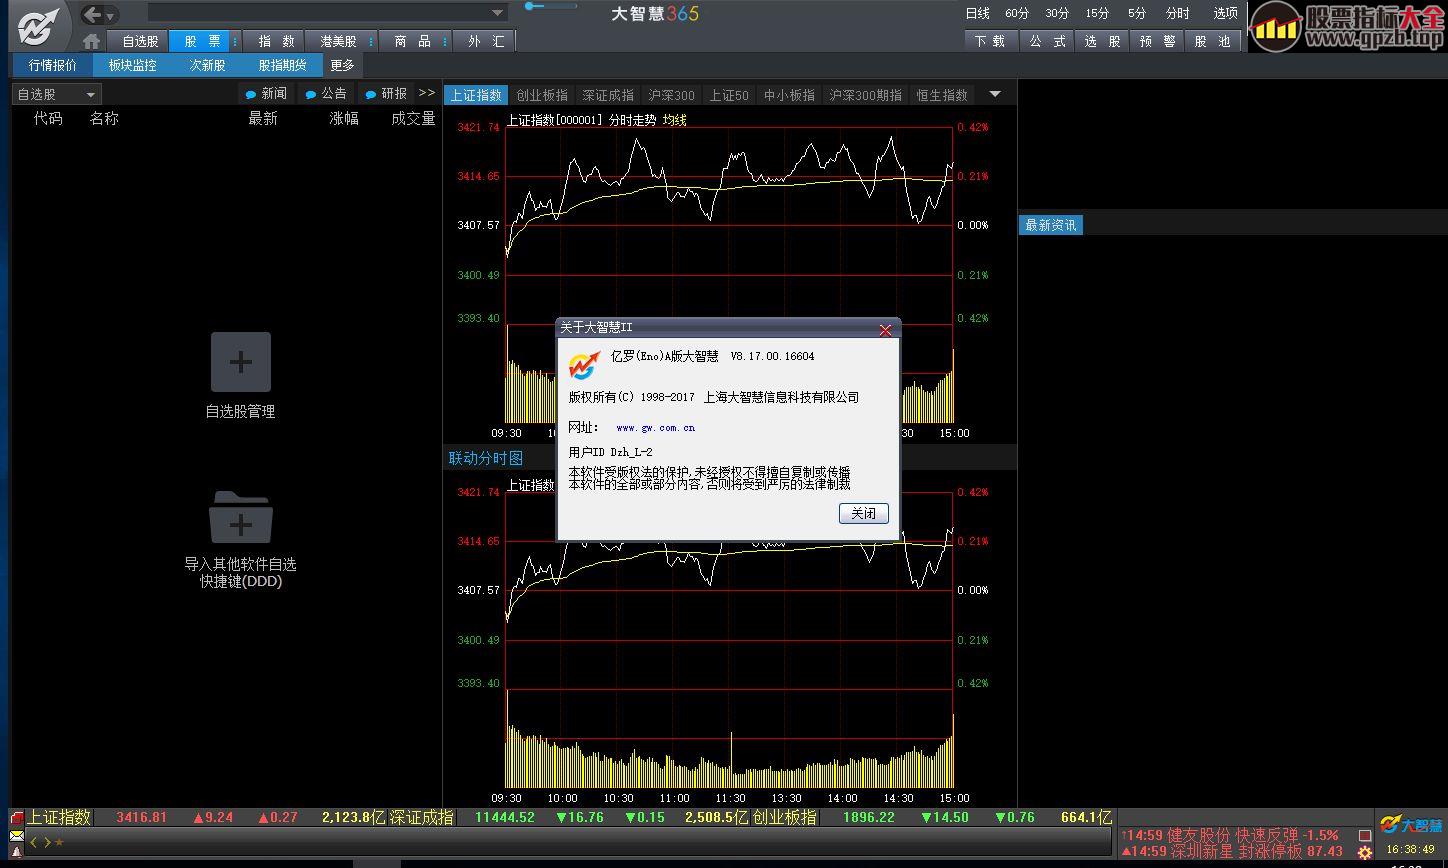Click the 大智慧 main logo icon

click(x=40, y=25)
